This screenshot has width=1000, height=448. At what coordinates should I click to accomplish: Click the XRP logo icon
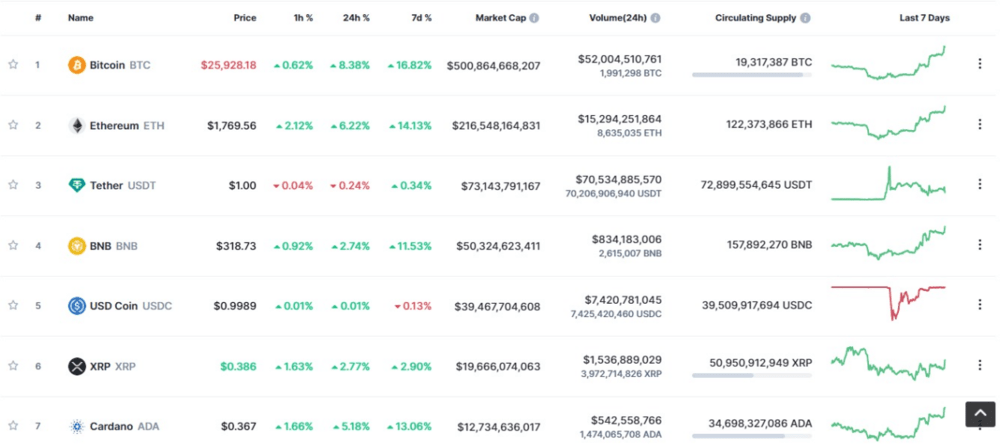(x=77, y=366)
